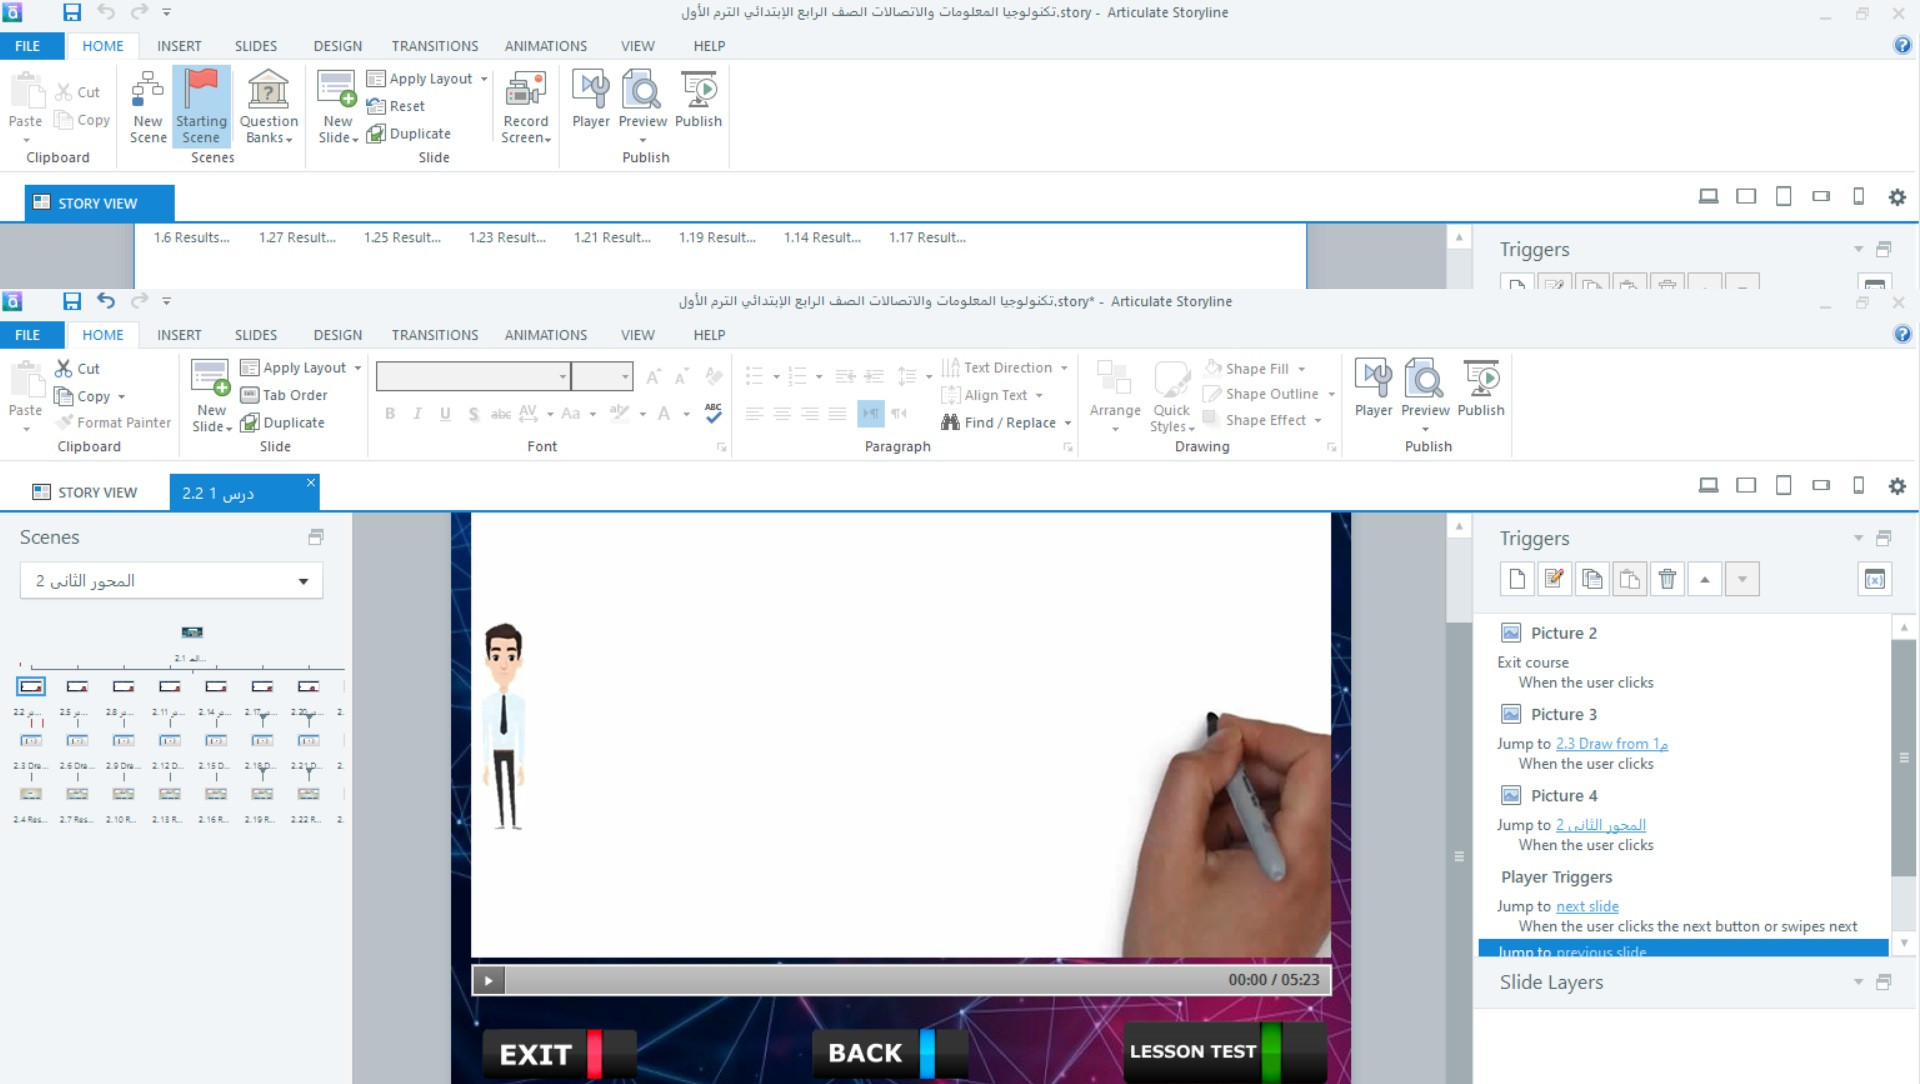Screen dimensions: 1920x1084
Task: Click the Save icon in lower window title bar
Action: click(x=72, y=301)
